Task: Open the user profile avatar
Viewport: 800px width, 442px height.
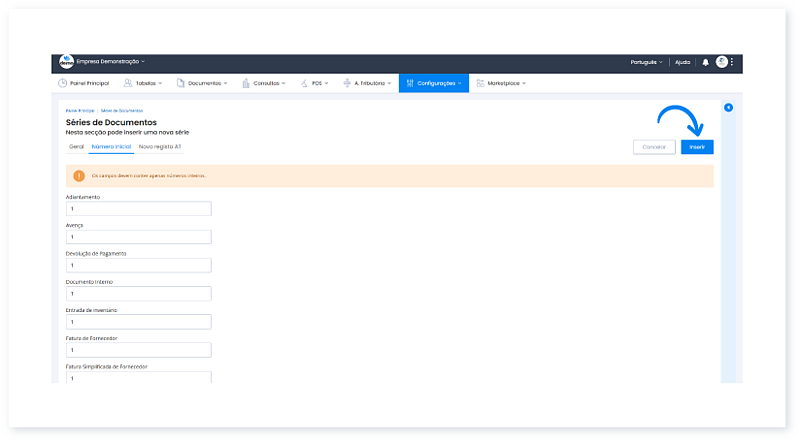Action: (x=721, y=62)
